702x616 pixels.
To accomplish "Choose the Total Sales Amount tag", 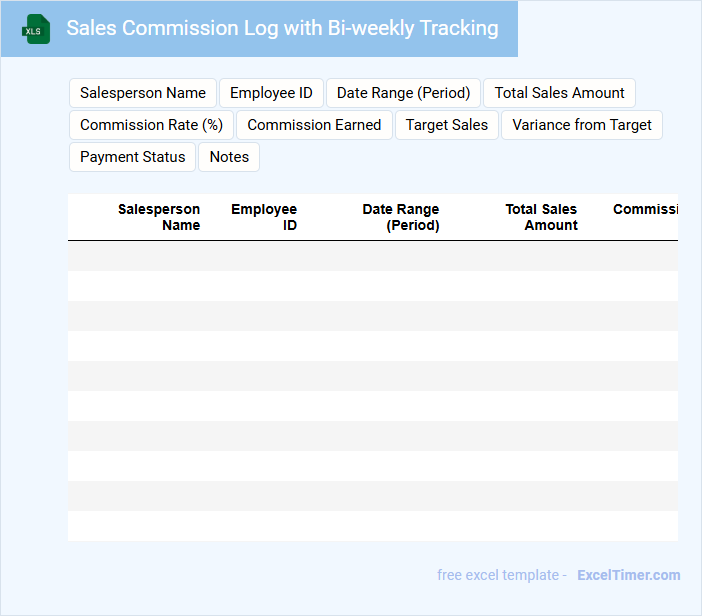I will (x=559, y=93).
